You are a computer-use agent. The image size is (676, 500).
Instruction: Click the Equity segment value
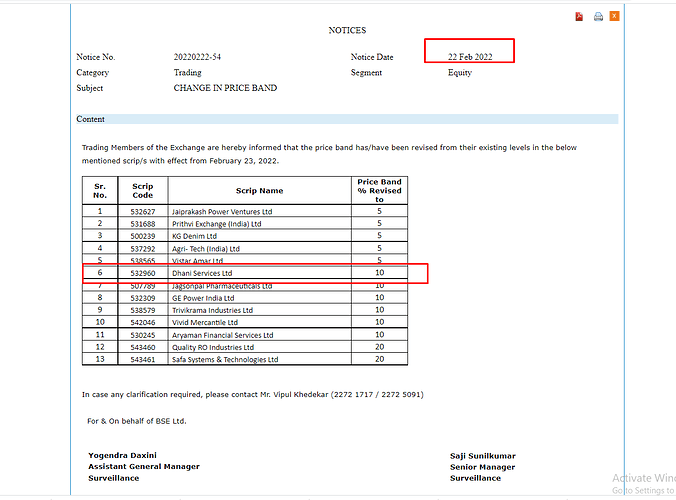pyautogui.click(x=460, y=72)
